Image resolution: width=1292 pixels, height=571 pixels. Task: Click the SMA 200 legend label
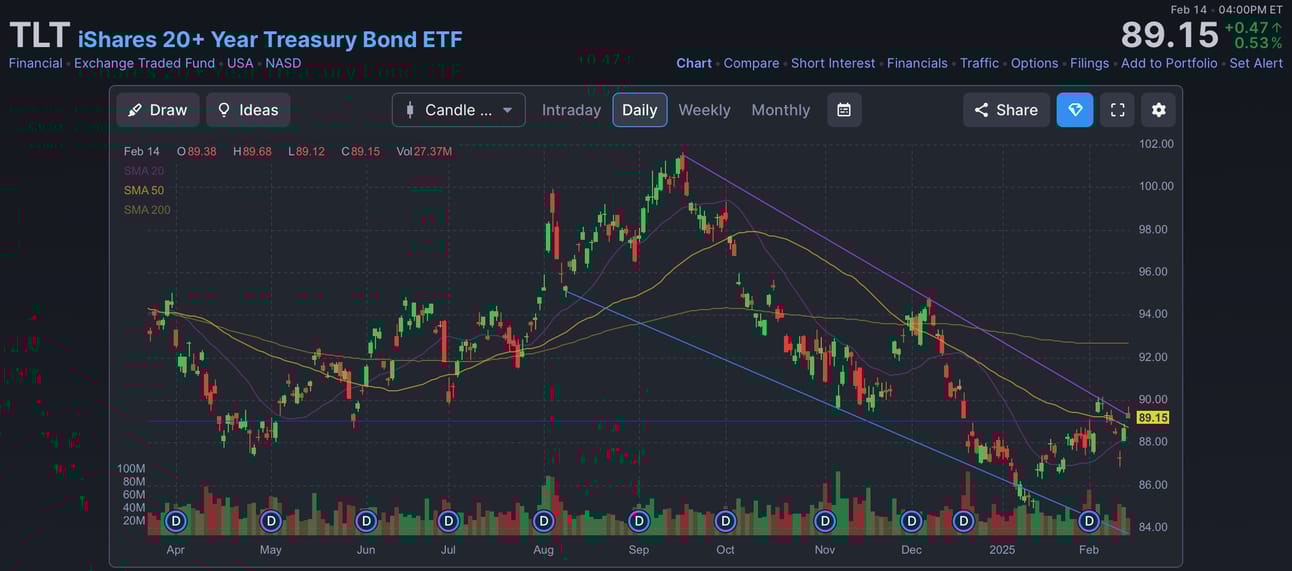click(x=147, y=209)
